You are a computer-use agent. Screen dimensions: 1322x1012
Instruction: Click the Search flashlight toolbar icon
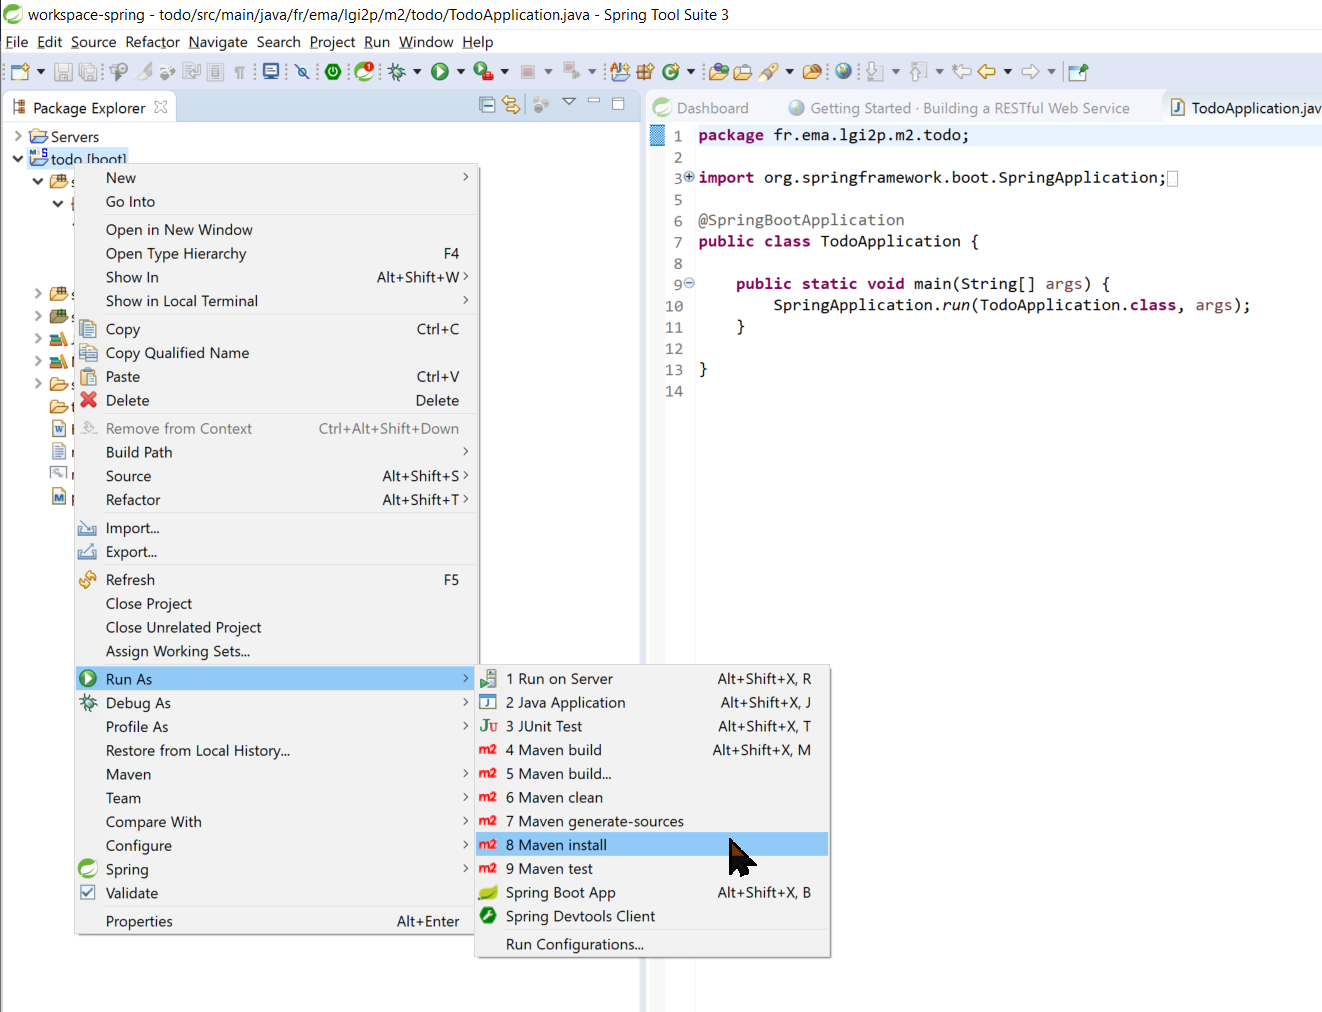768,72
